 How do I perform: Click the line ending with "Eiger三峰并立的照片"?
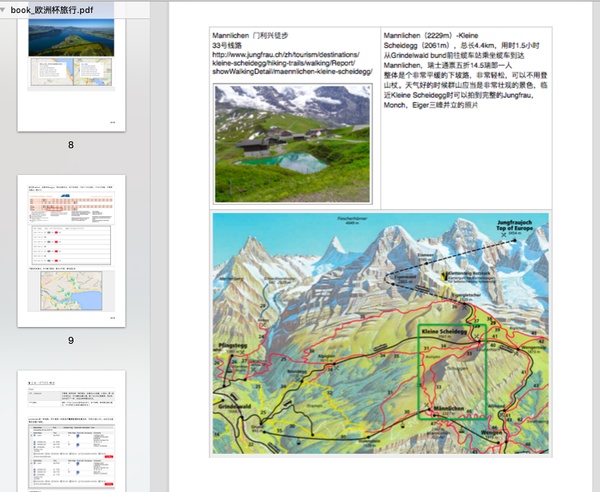pos(431,105)
